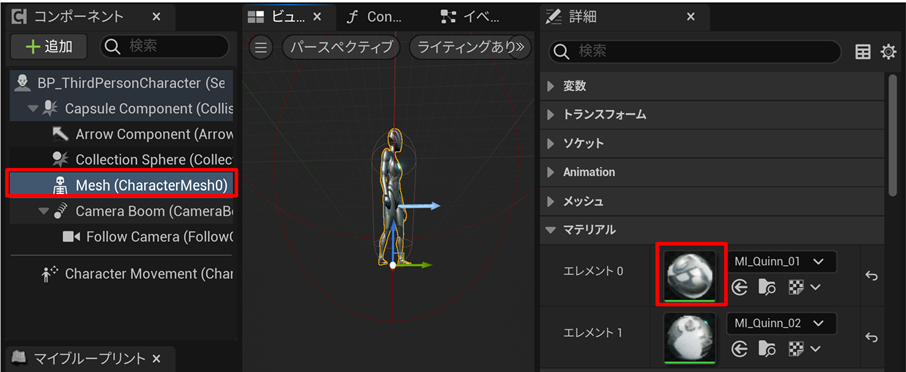Reset Element 0 material to default arrow
The width and height of the screenshot is (906, 372).
pos(872,276)
